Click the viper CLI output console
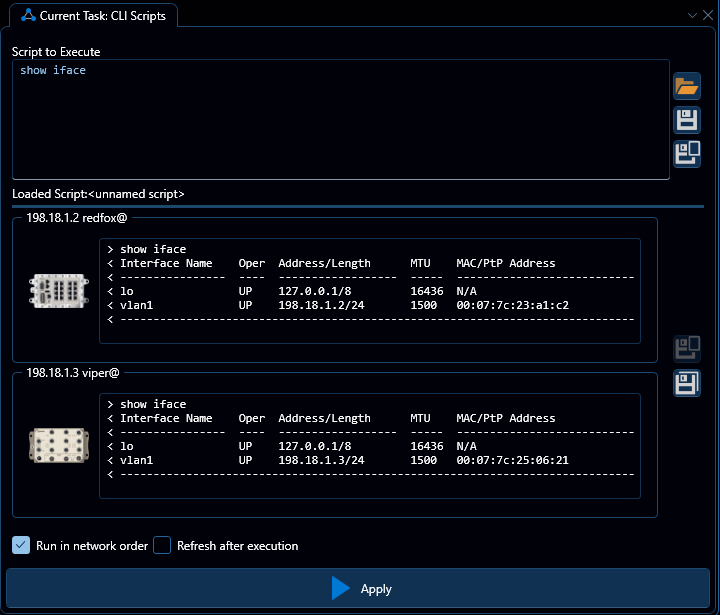Image resolution: width=720 pixels, height=615 pixels. point(370,445)
